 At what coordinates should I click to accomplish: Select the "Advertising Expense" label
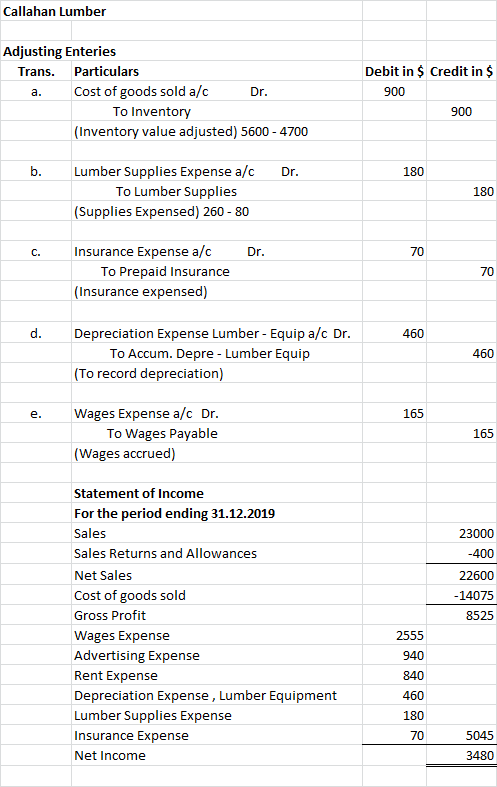click(137, 656)
